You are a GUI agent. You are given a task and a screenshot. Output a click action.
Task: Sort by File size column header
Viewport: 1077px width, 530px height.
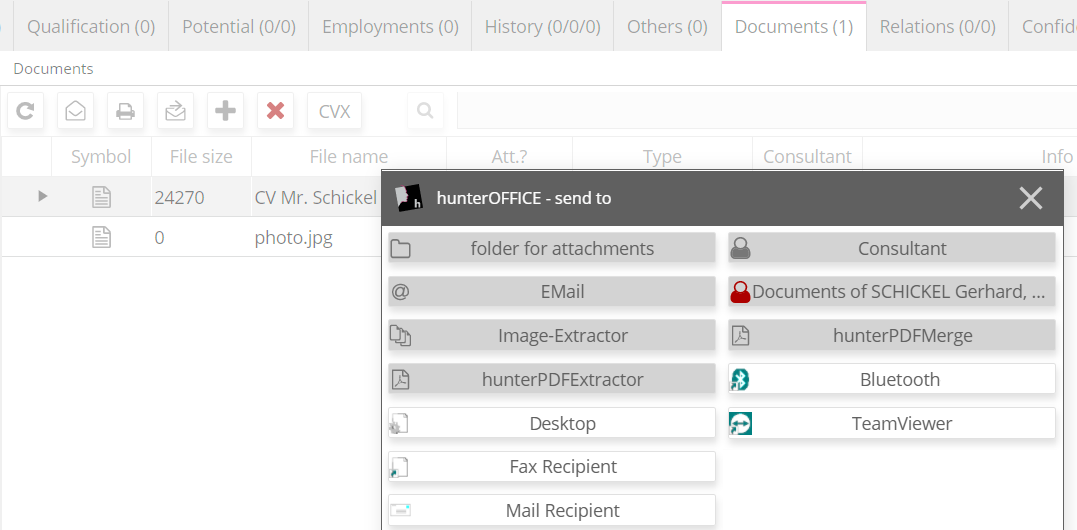click(x=201, y=157)
